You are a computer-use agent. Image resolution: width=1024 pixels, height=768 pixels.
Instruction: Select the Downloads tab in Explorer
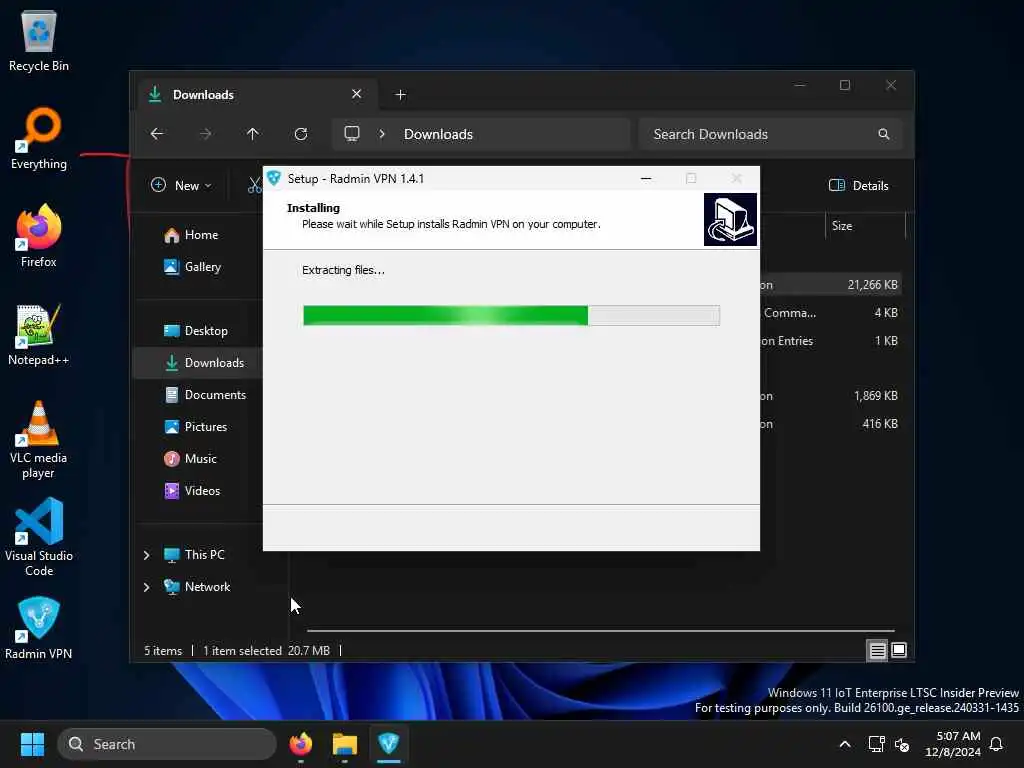pos(258,95)
